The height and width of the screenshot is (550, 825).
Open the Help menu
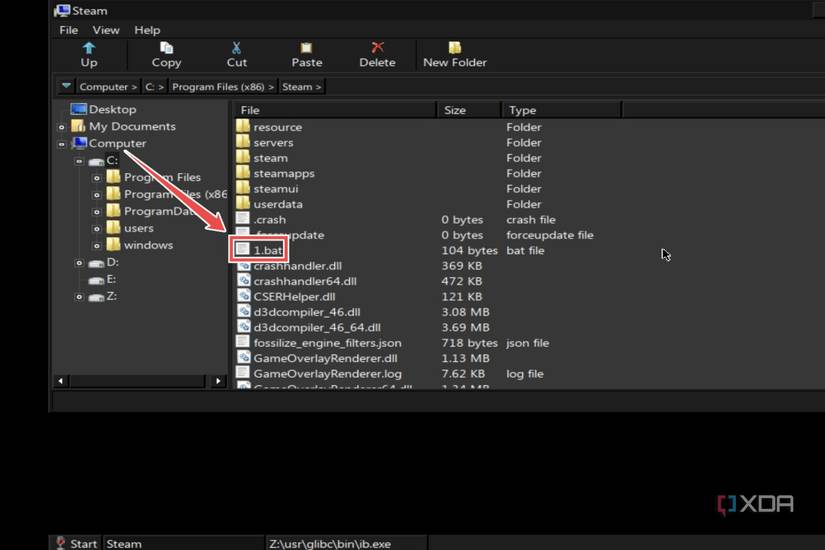point(147,30)
